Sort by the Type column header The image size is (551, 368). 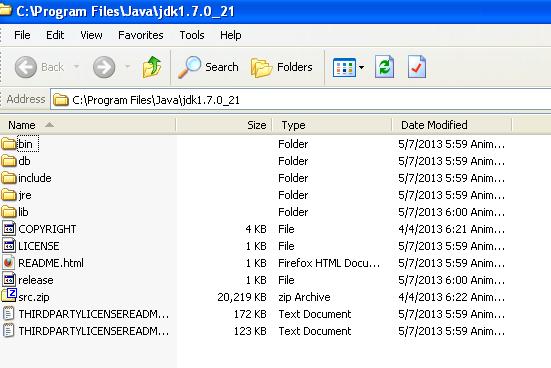[332, 125]
